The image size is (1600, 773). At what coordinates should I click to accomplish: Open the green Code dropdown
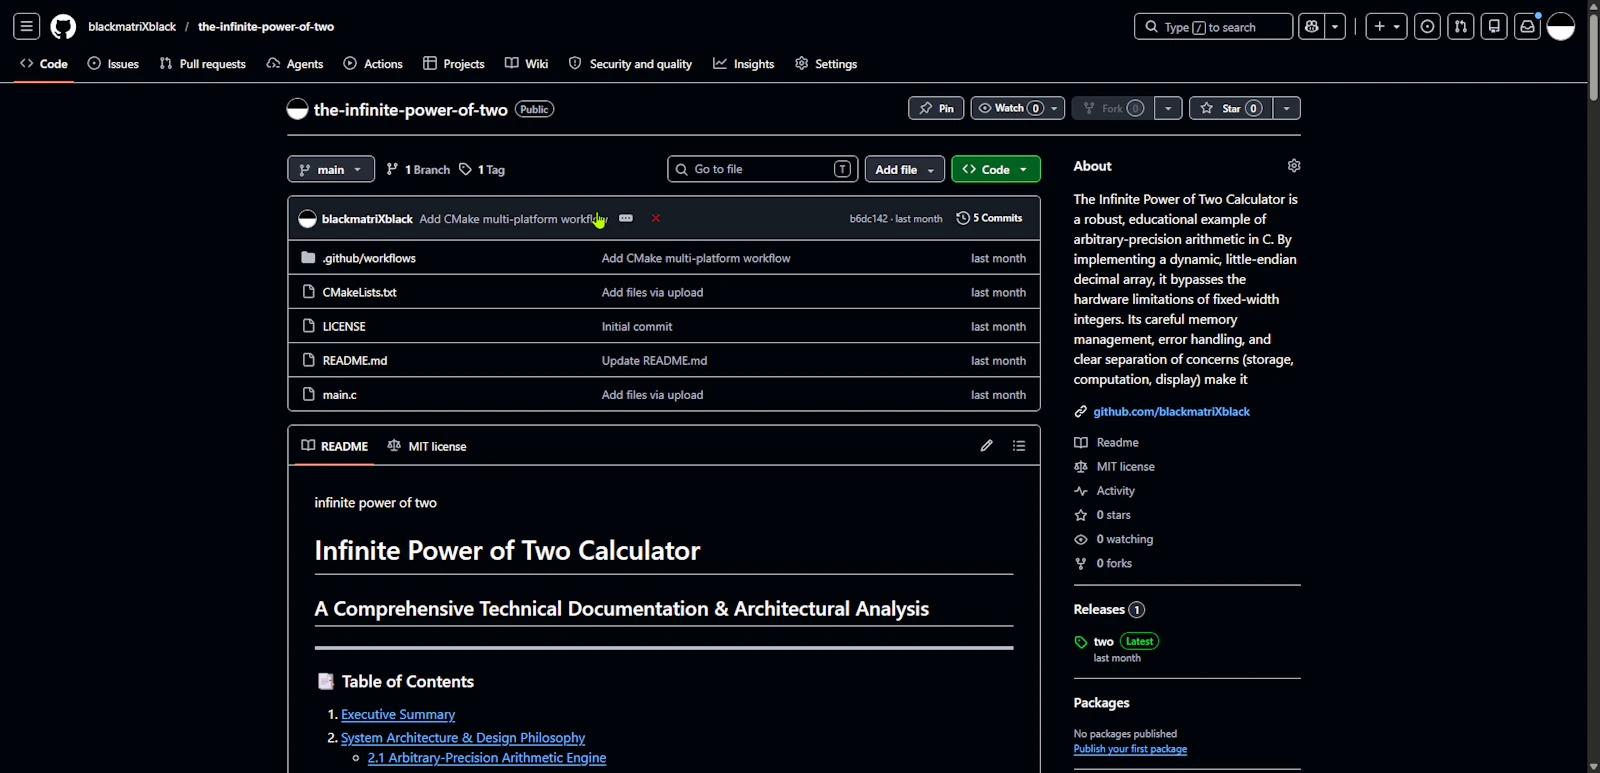pyautogui.click(x=995, y=169)
